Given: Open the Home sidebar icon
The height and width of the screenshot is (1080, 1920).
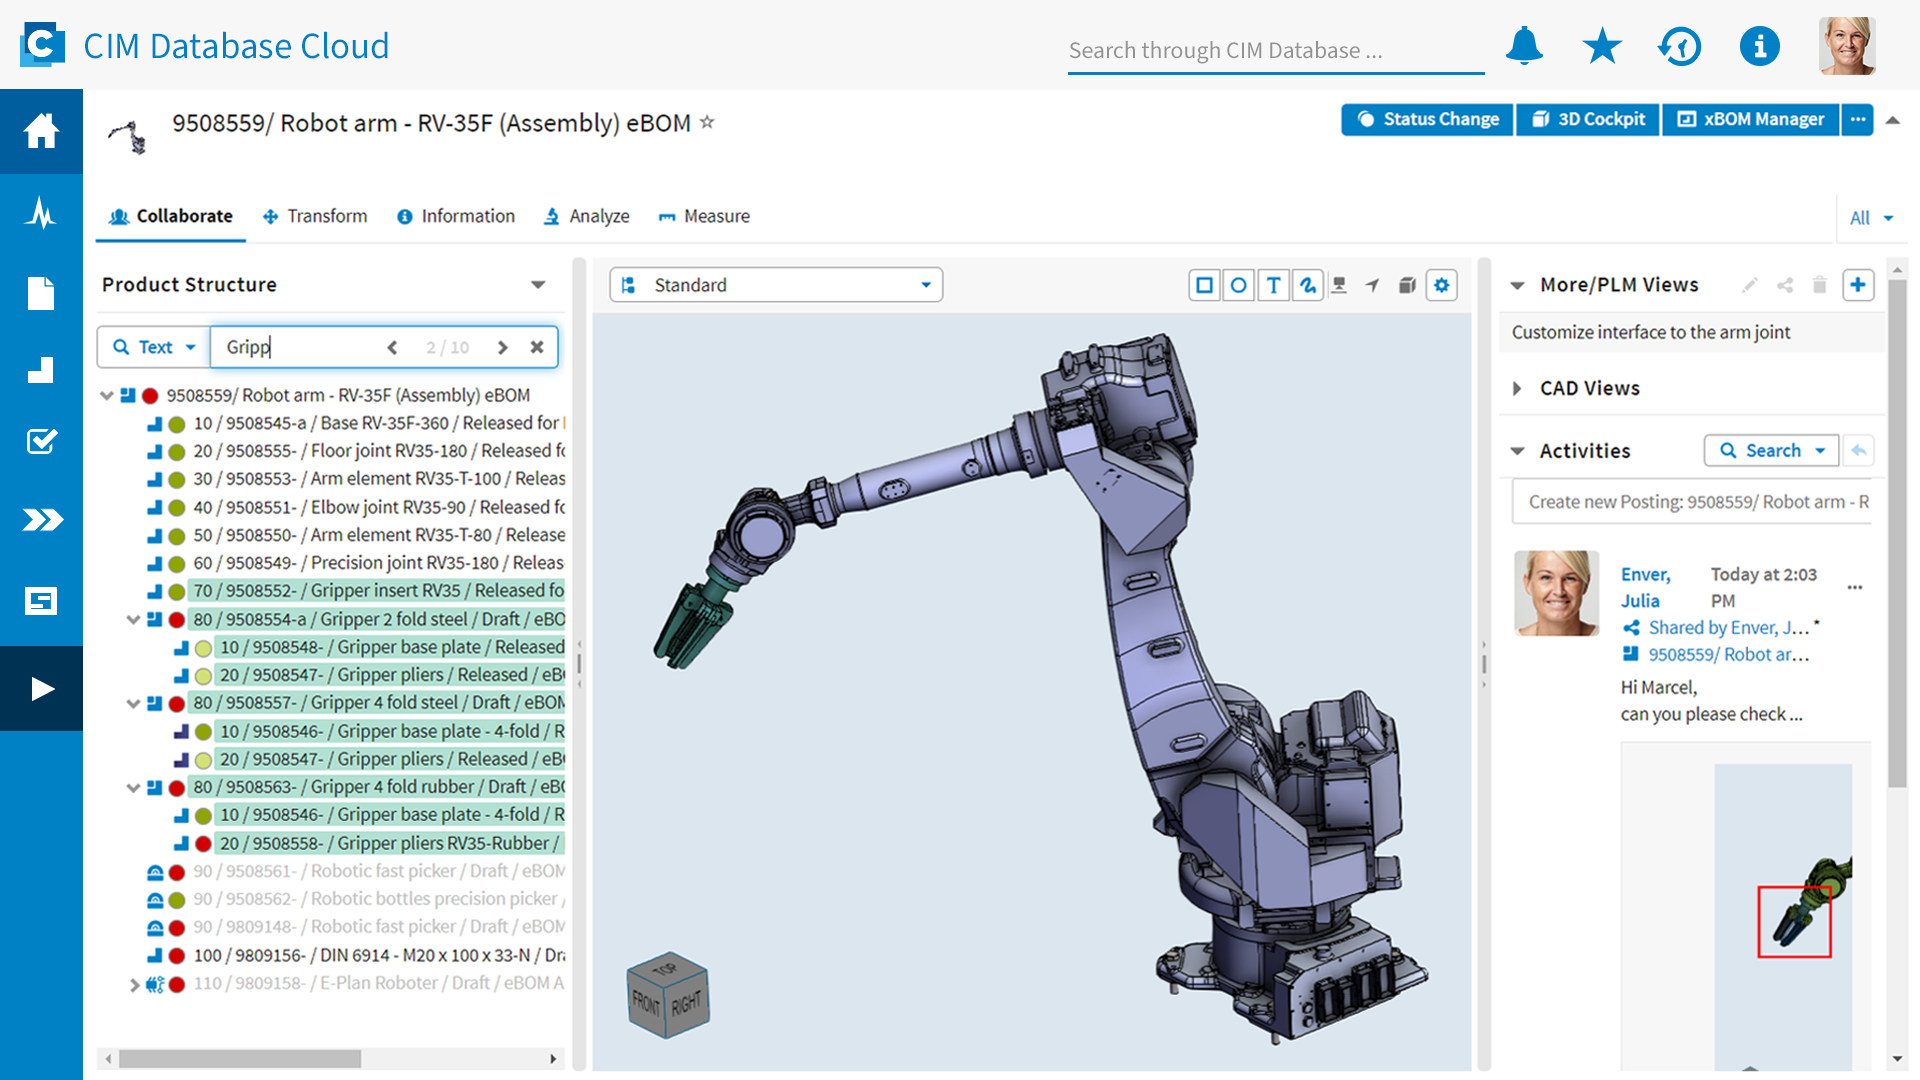Looking at the screenshot, I should point(41,131).
